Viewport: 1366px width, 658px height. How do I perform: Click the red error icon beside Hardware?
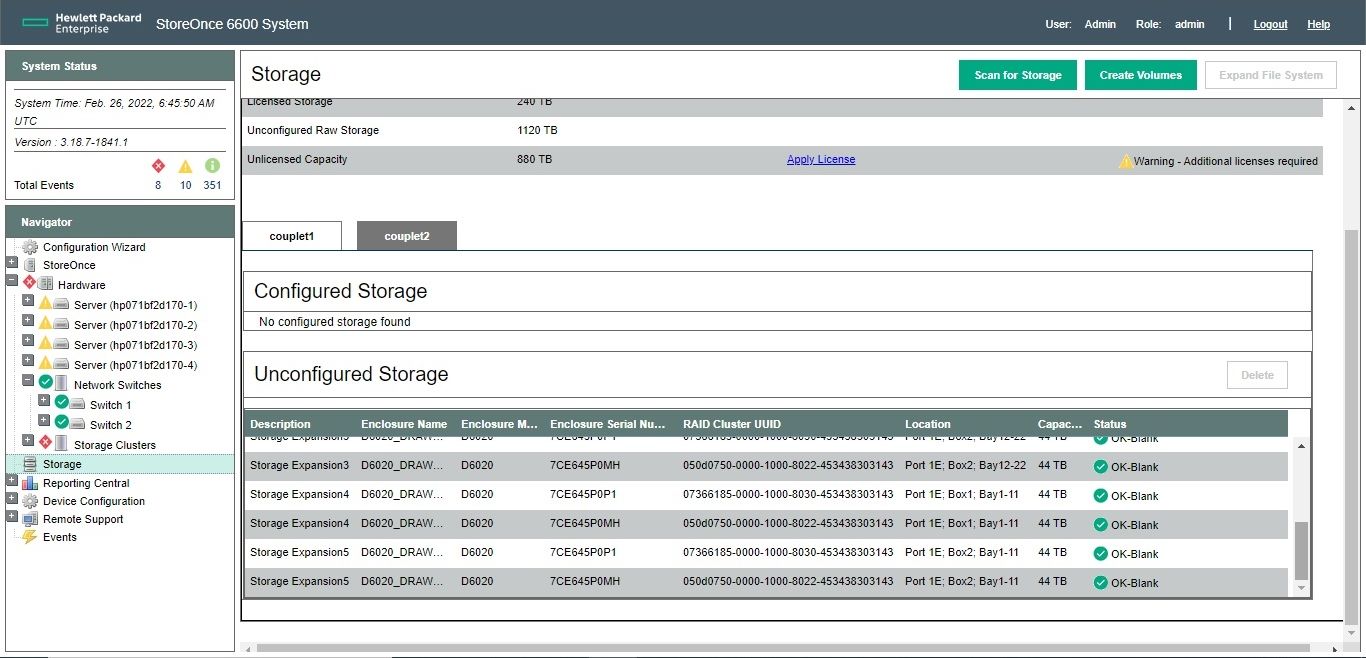tap(30, 283)
